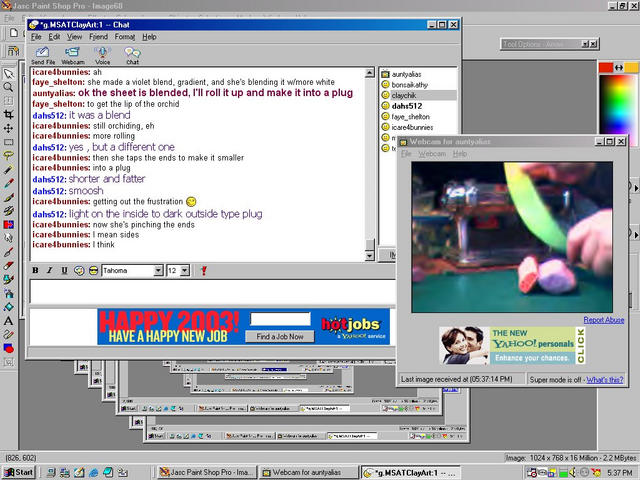Select user faye_shelton in chat list

(x=410, y=117)
